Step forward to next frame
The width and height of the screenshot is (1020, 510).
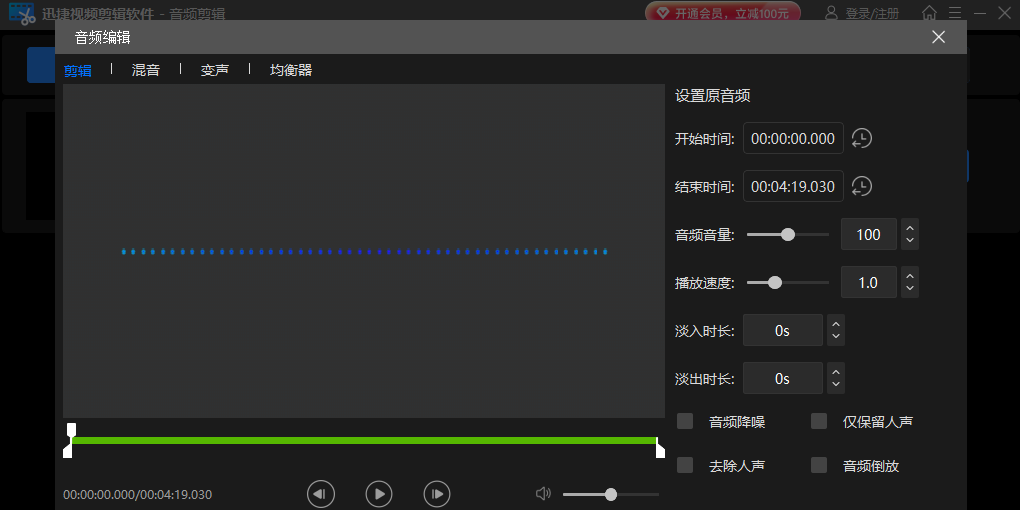pyautogui.click(x=436, y=493)
